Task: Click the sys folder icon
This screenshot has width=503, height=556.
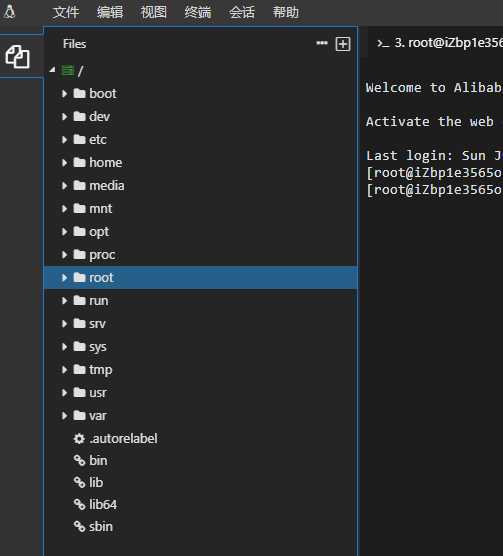Action: [79, 346]
